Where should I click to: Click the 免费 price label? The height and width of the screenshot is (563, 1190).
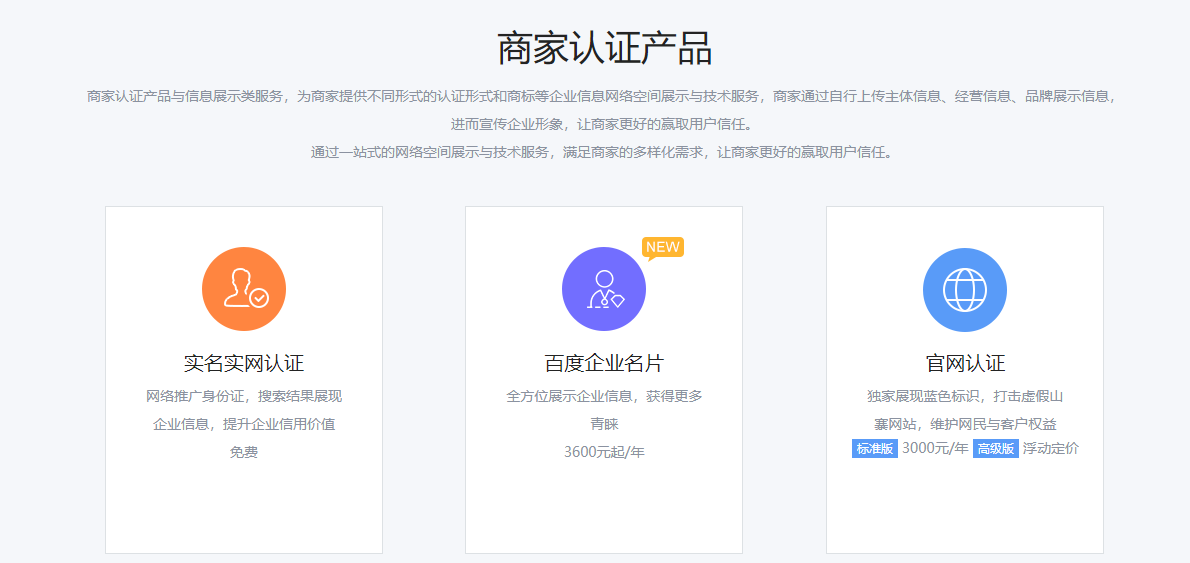click(244, 452)
